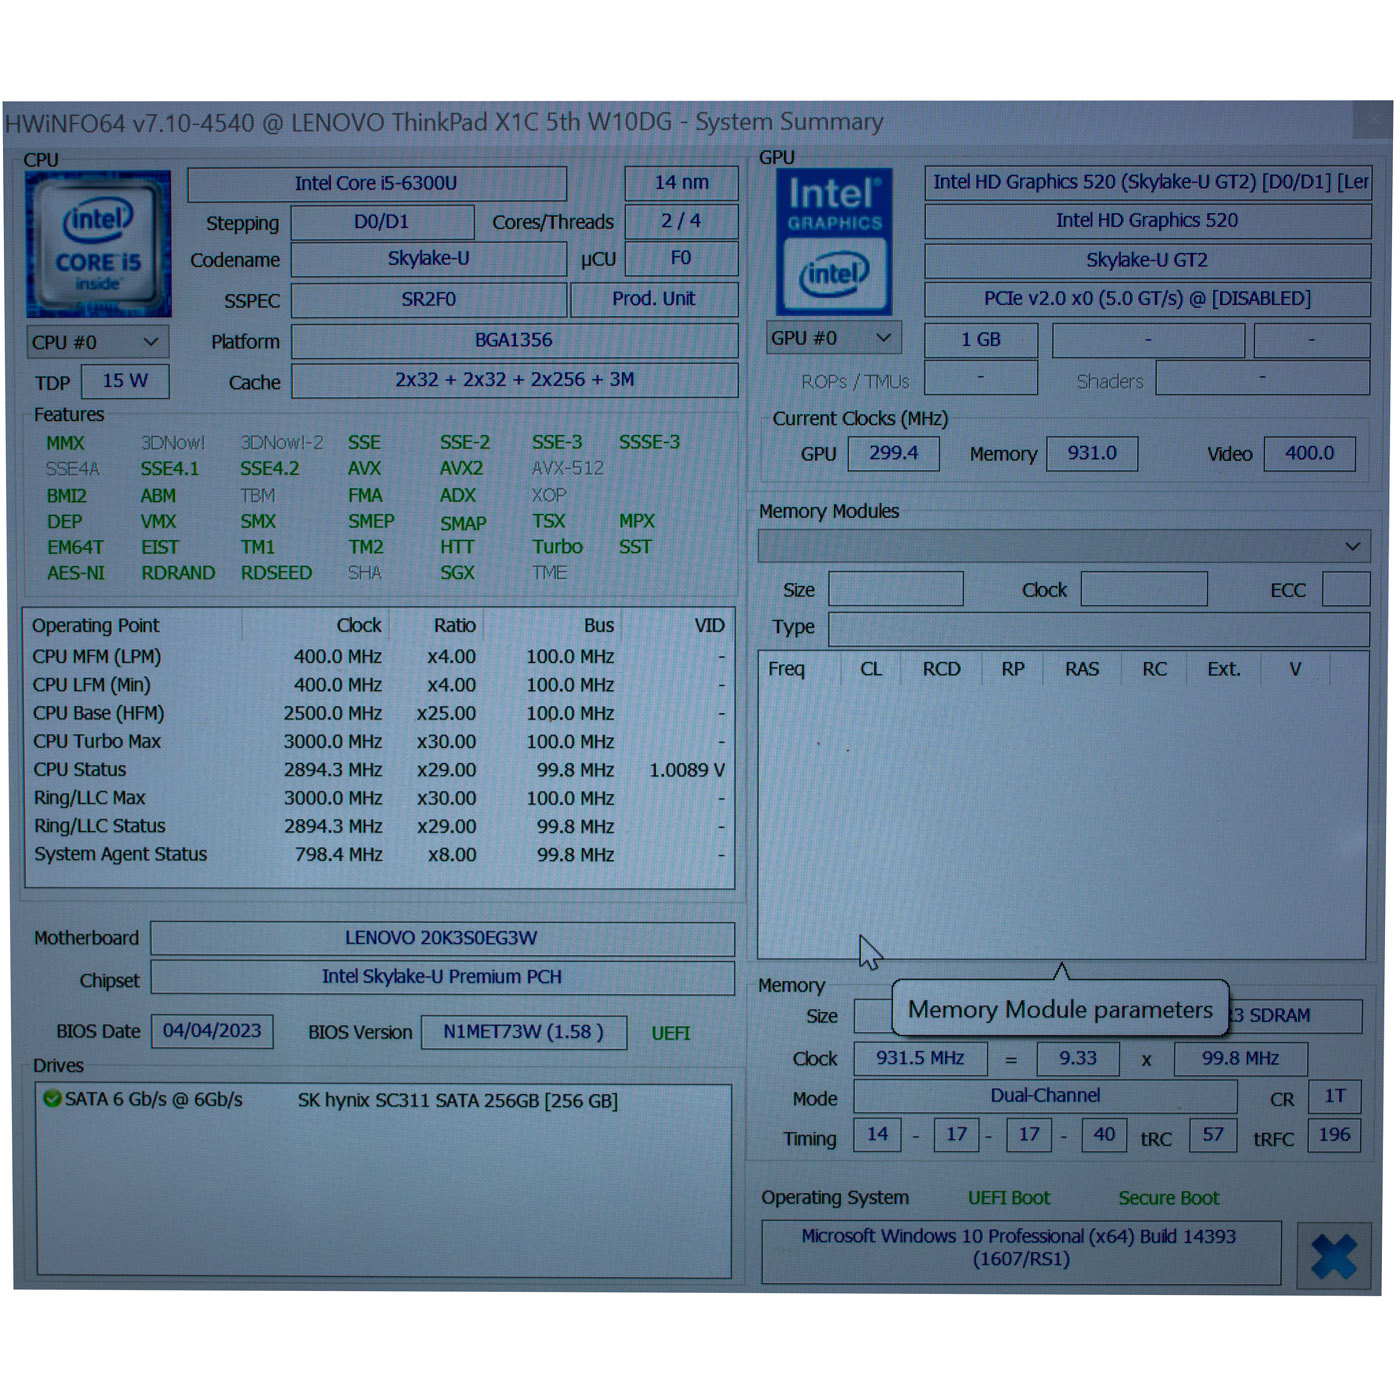Click the Memory Clock value 931.5 MHz
The height and width of the screenshot is (1400, 1400).
(920, 1058)
